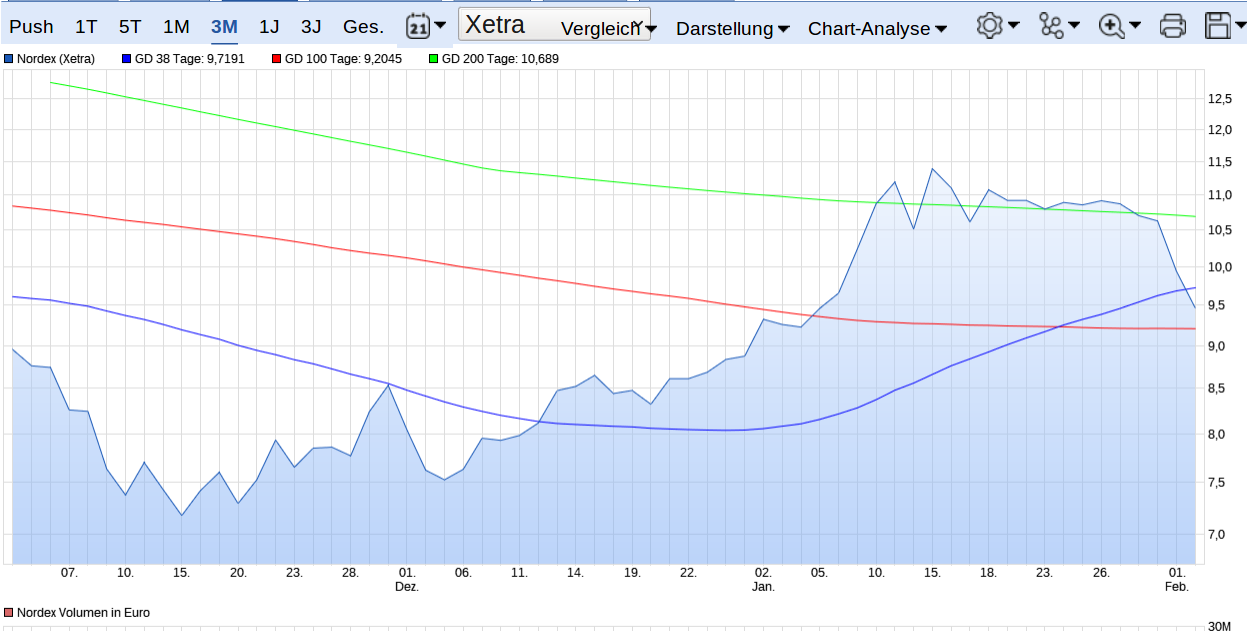Switch to the 1J timeframe tab

pyautogui.click(x=269, y=26)
